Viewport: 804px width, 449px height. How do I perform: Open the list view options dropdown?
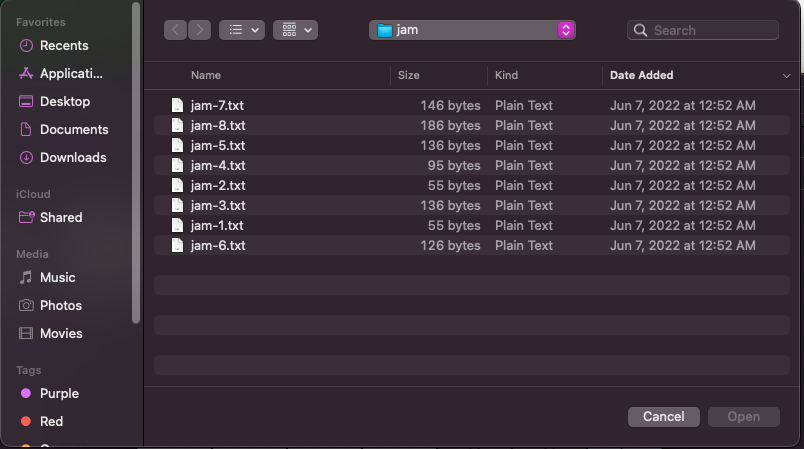242,30
